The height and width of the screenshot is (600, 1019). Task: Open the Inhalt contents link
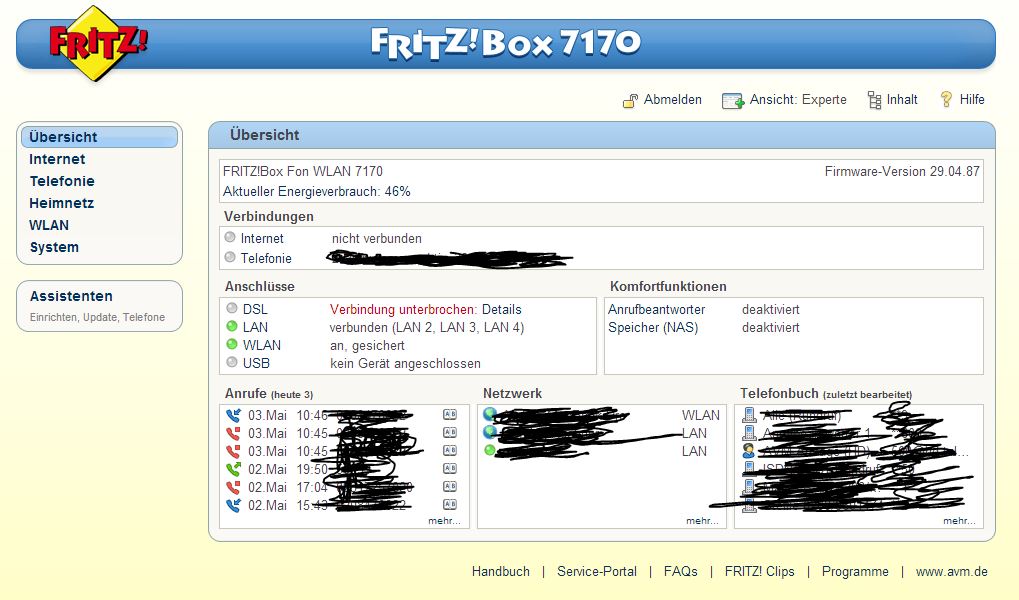click(x=902, y=99)
